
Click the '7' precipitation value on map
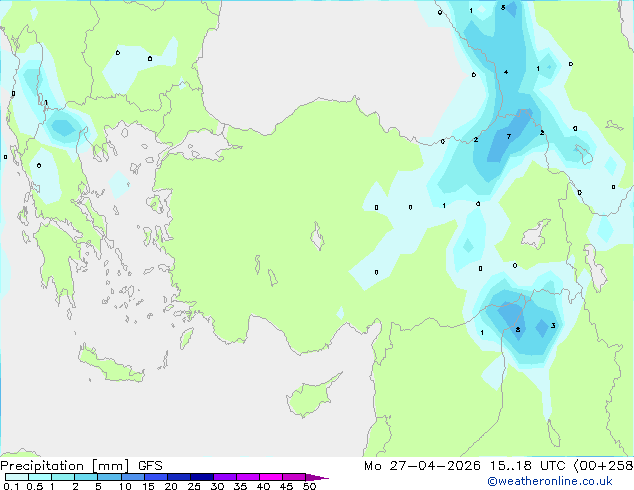pos(509,137)
